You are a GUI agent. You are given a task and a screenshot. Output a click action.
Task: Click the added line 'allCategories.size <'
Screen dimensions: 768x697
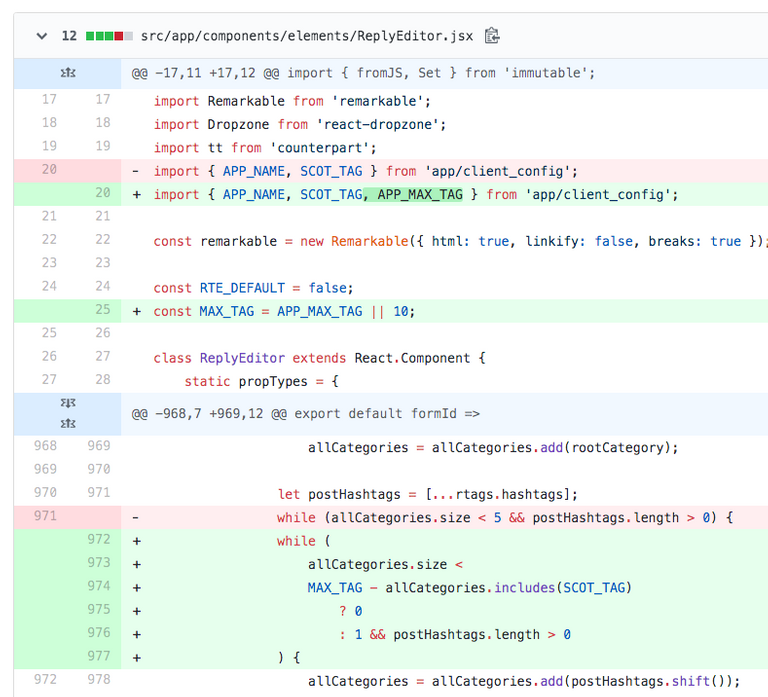tap(385, 565)
